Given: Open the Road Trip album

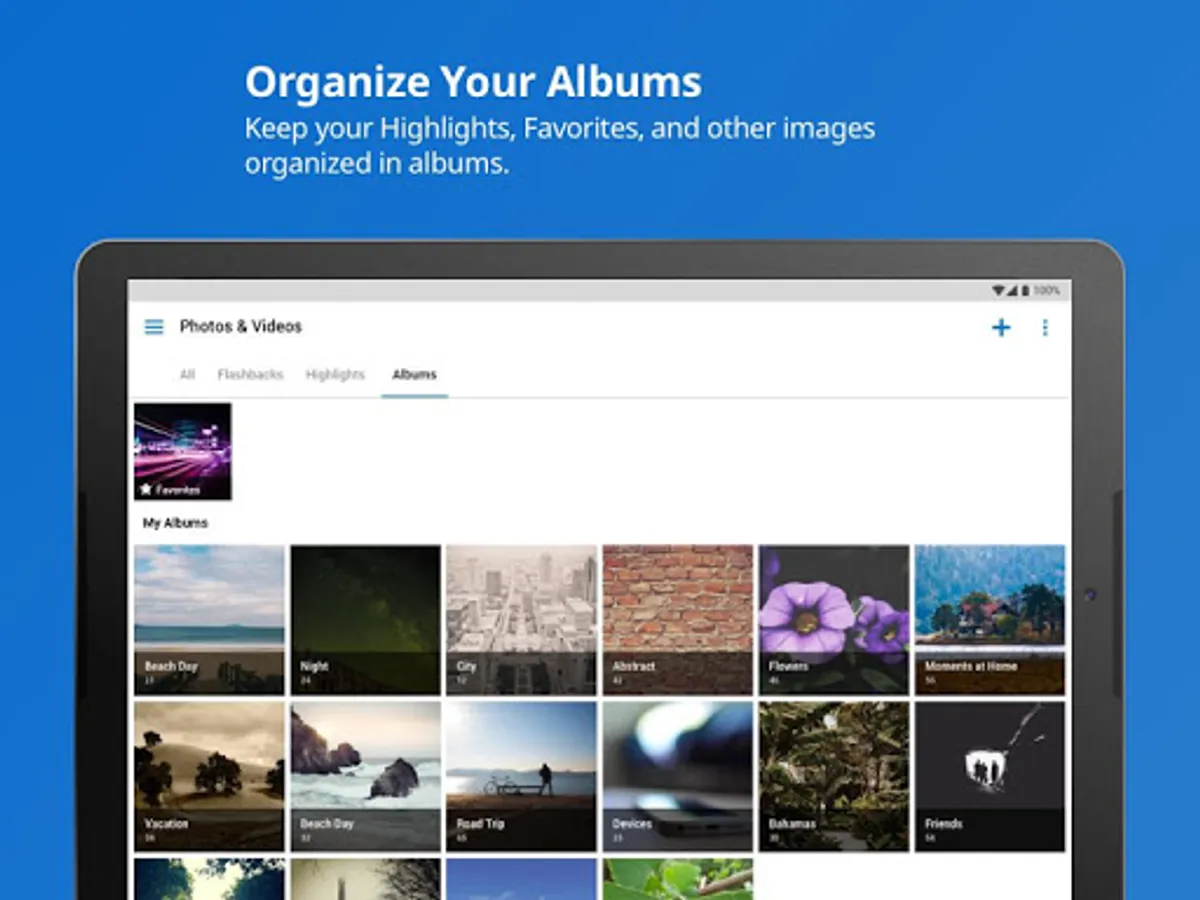Looking at the screenshot, I should point(521,776).
